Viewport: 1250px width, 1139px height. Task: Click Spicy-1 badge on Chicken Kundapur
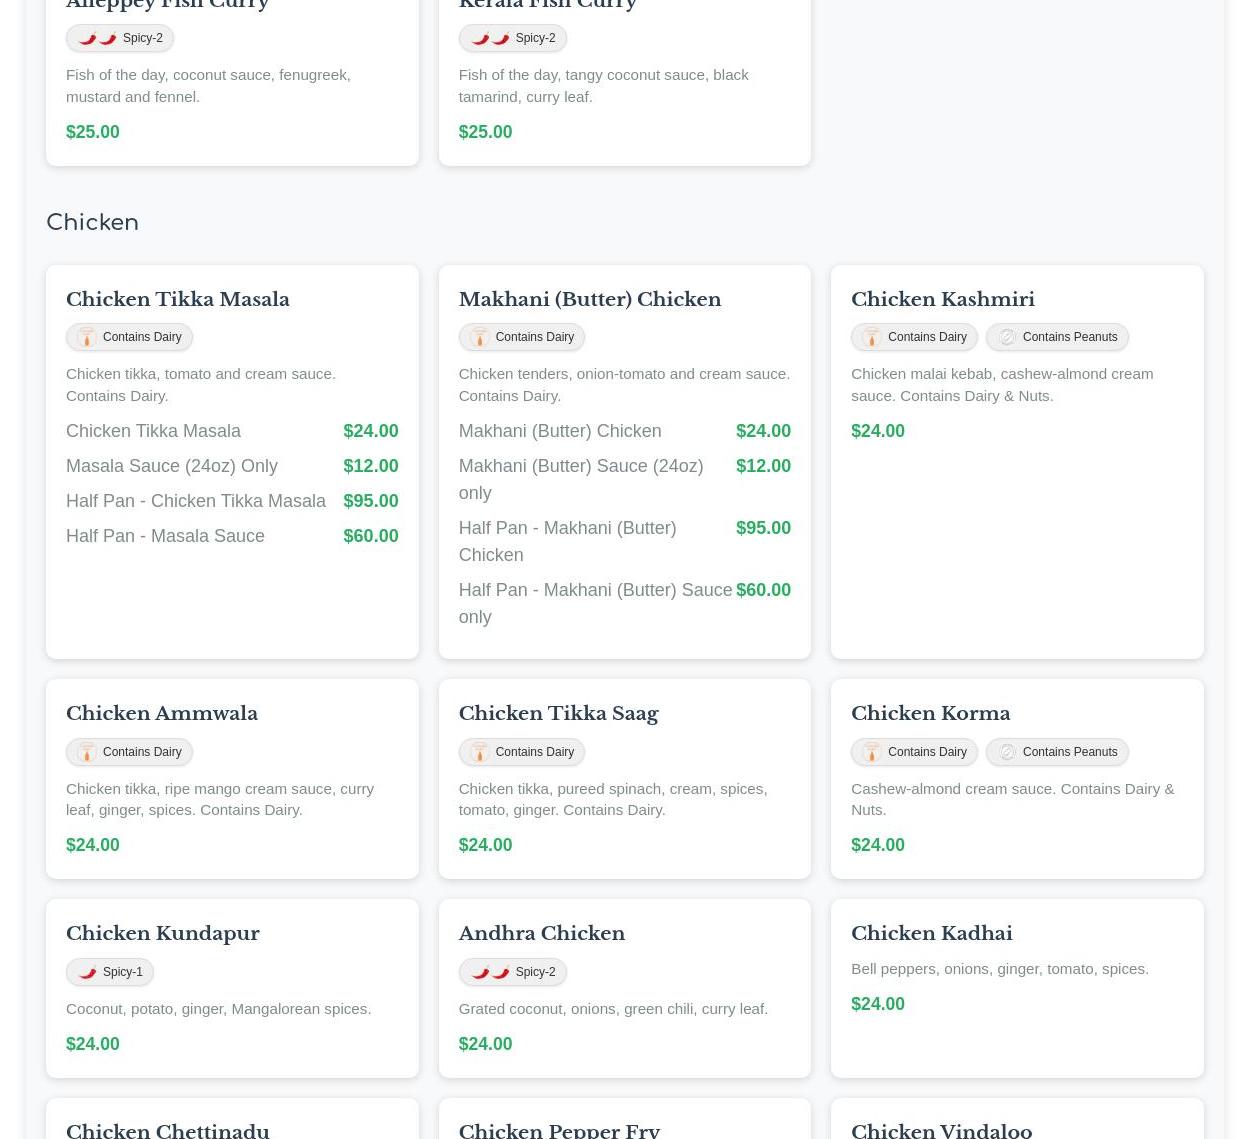[110, 972]
